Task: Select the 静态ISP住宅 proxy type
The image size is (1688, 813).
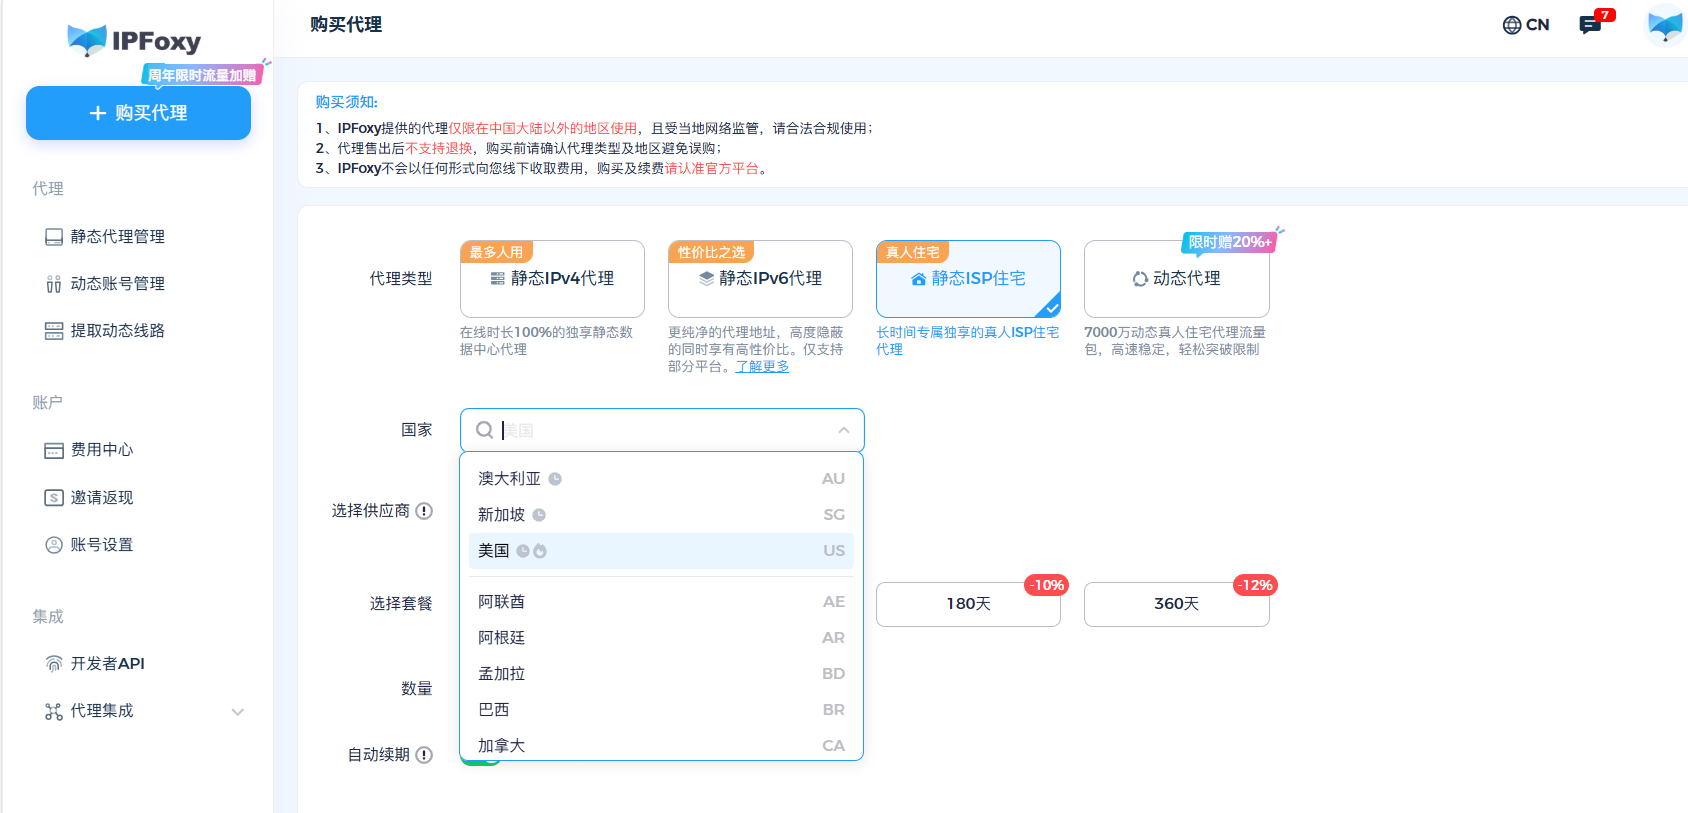Action: click(x=968, y=279)
